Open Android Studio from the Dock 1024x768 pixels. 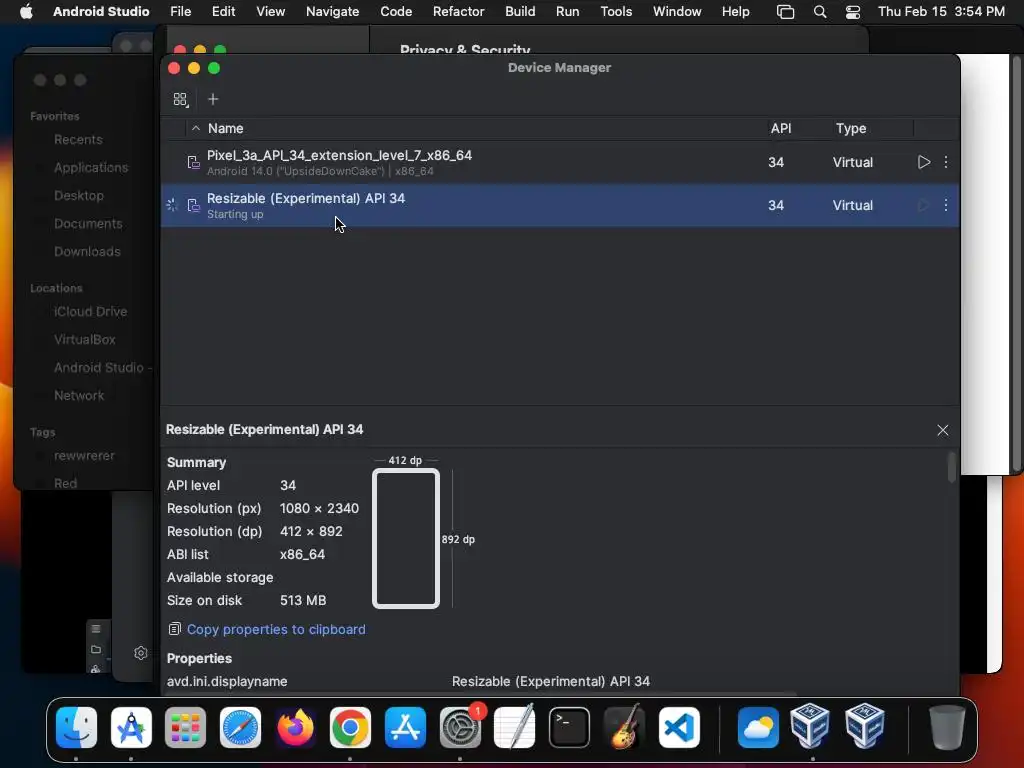click(131, 727)
